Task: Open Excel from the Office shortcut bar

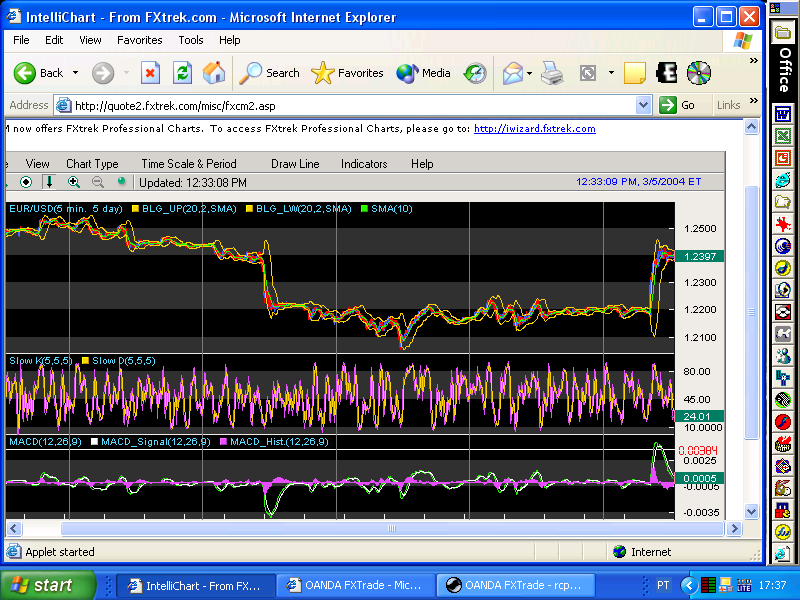Action: tap(783, 135)
